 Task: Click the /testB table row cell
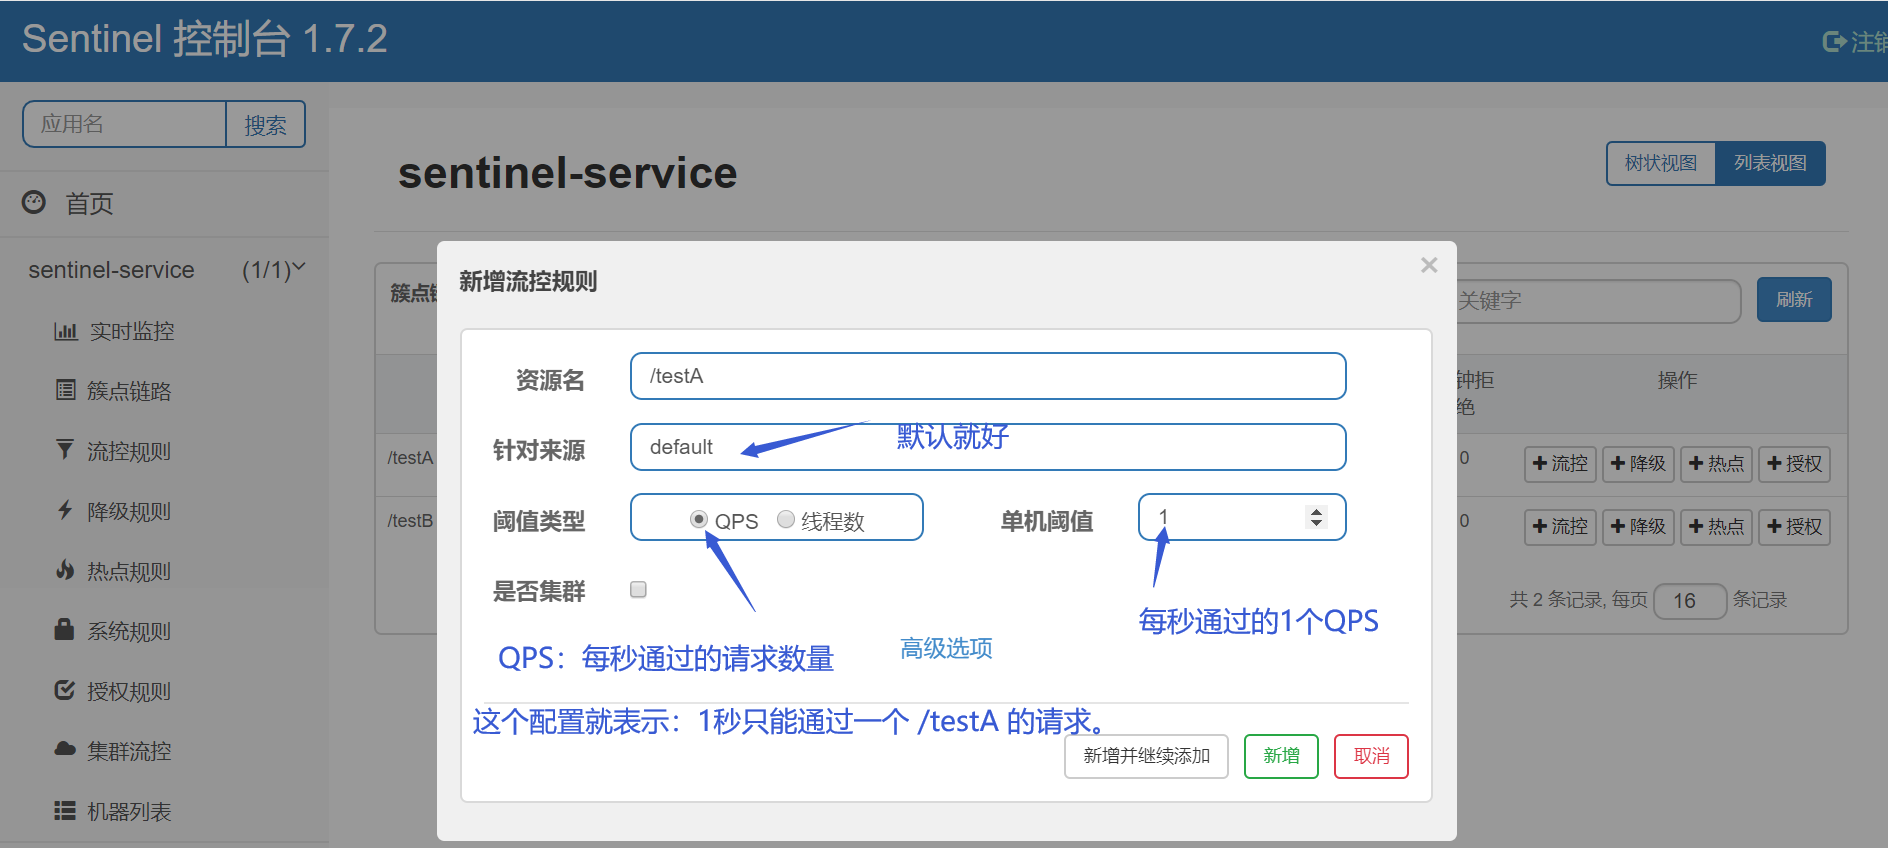410,521
